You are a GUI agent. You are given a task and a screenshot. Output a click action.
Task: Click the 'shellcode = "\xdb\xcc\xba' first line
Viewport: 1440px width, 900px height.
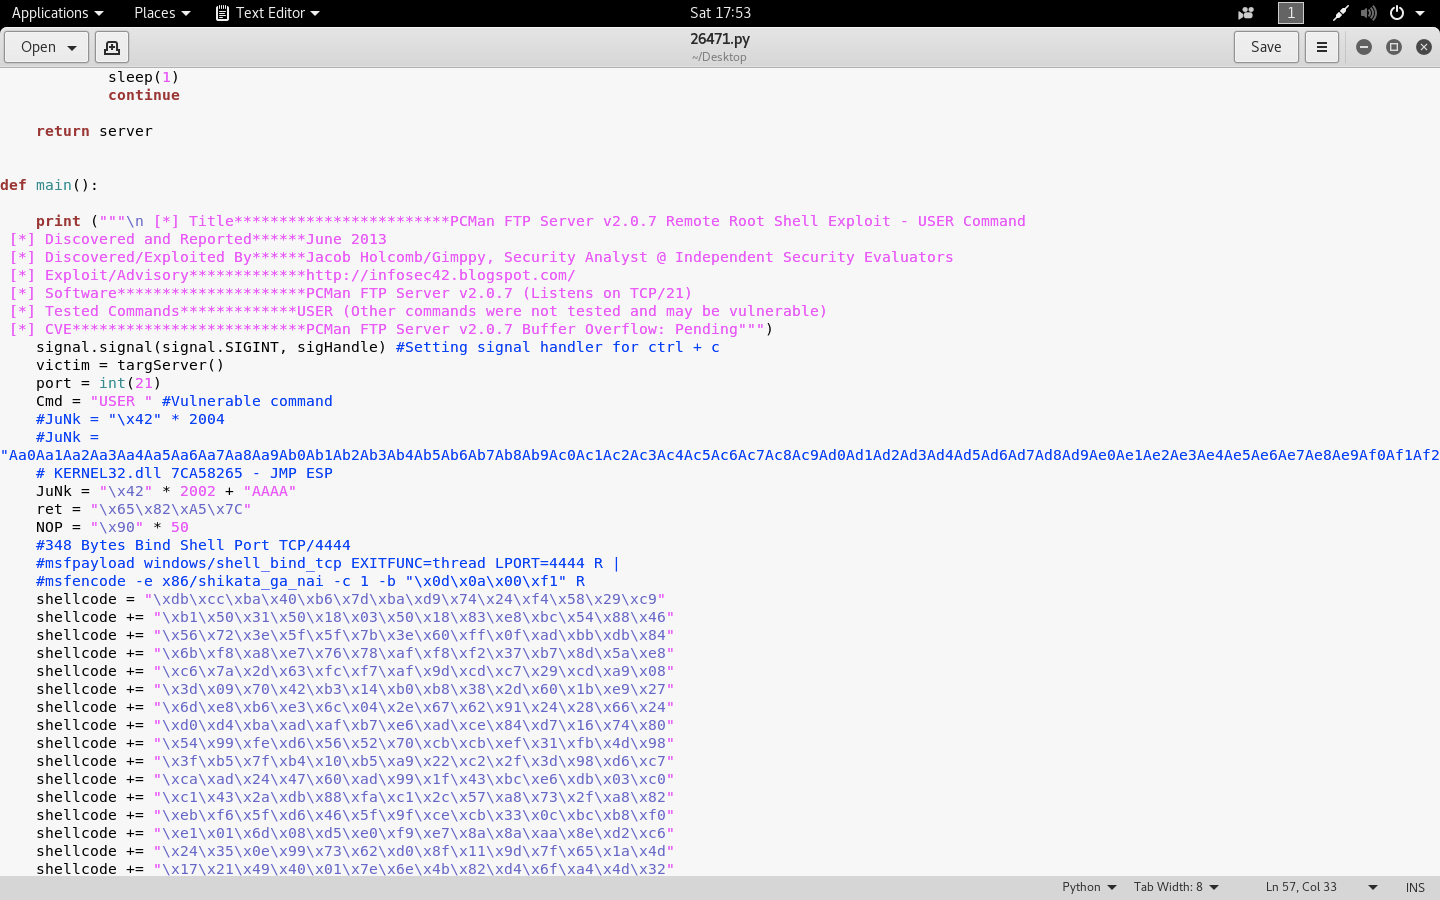[351, 599]
